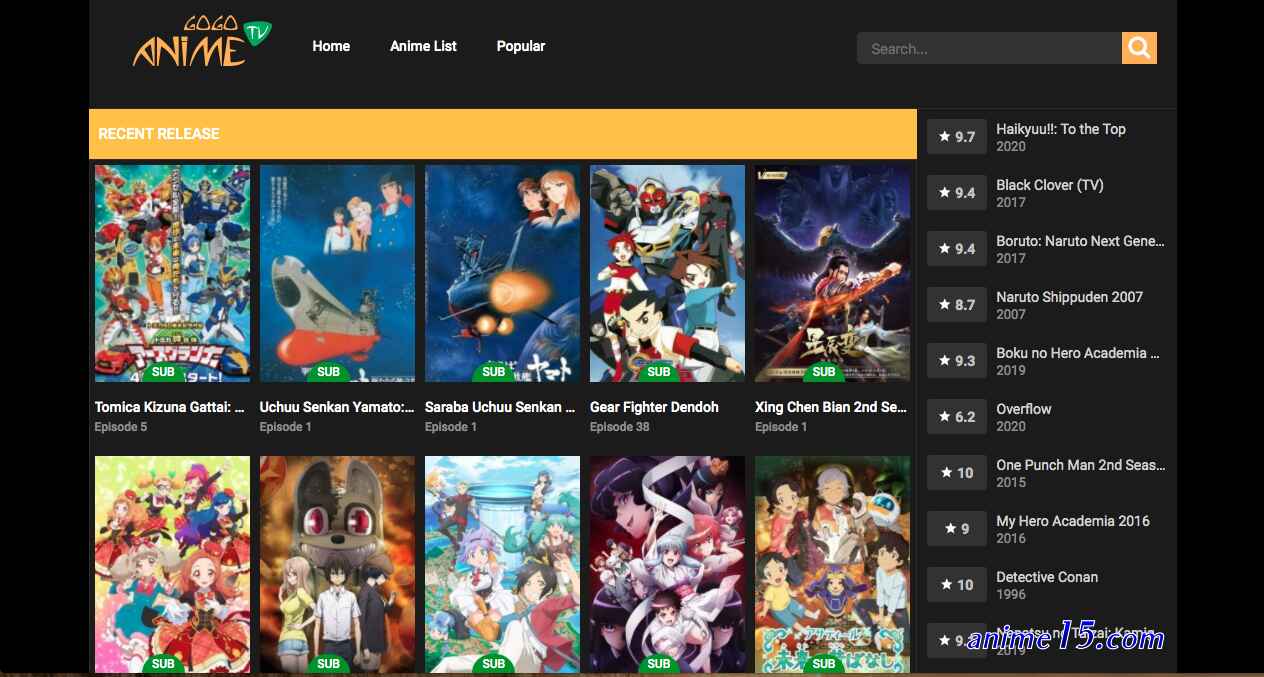Open the blue tower poster in second row

(x=502, y=565)
